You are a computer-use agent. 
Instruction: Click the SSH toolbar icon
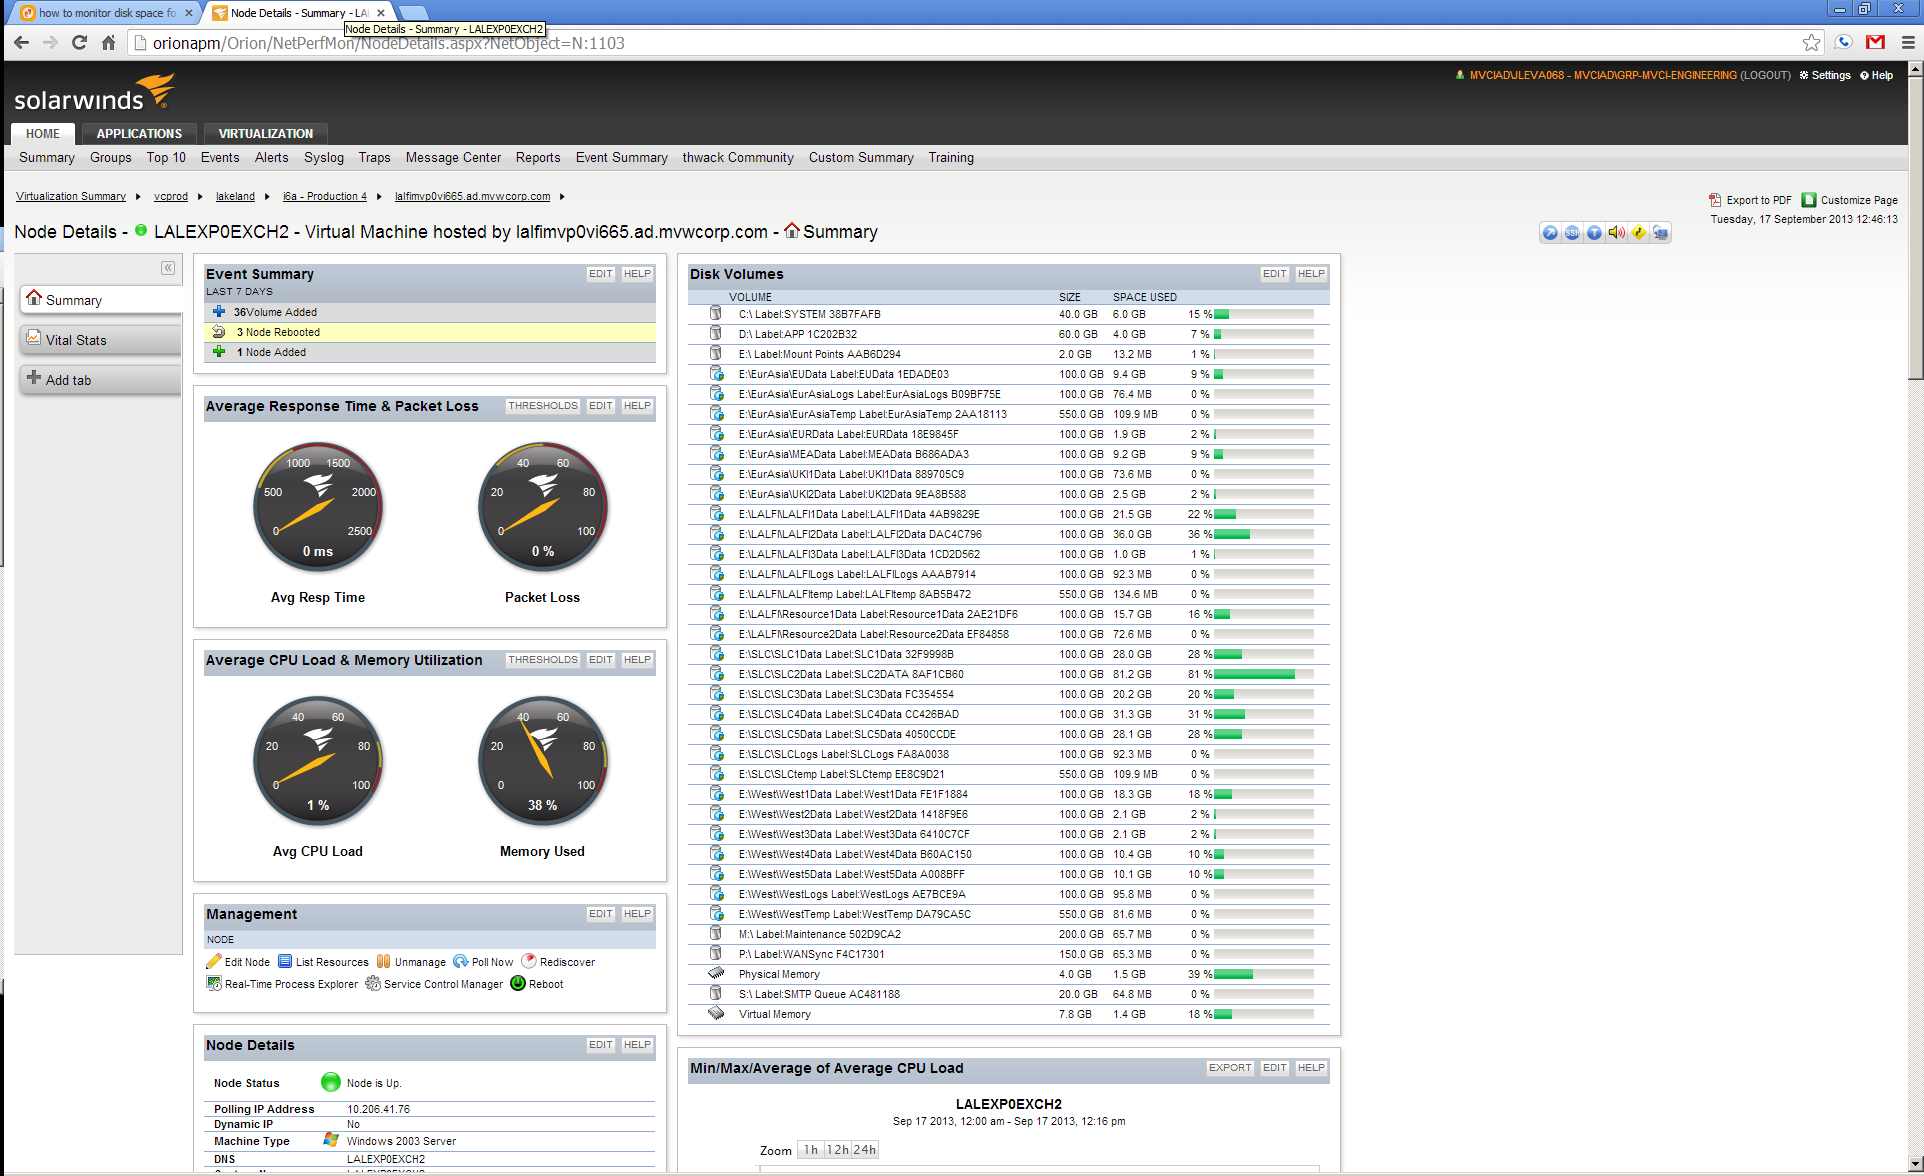point(1572,233)
